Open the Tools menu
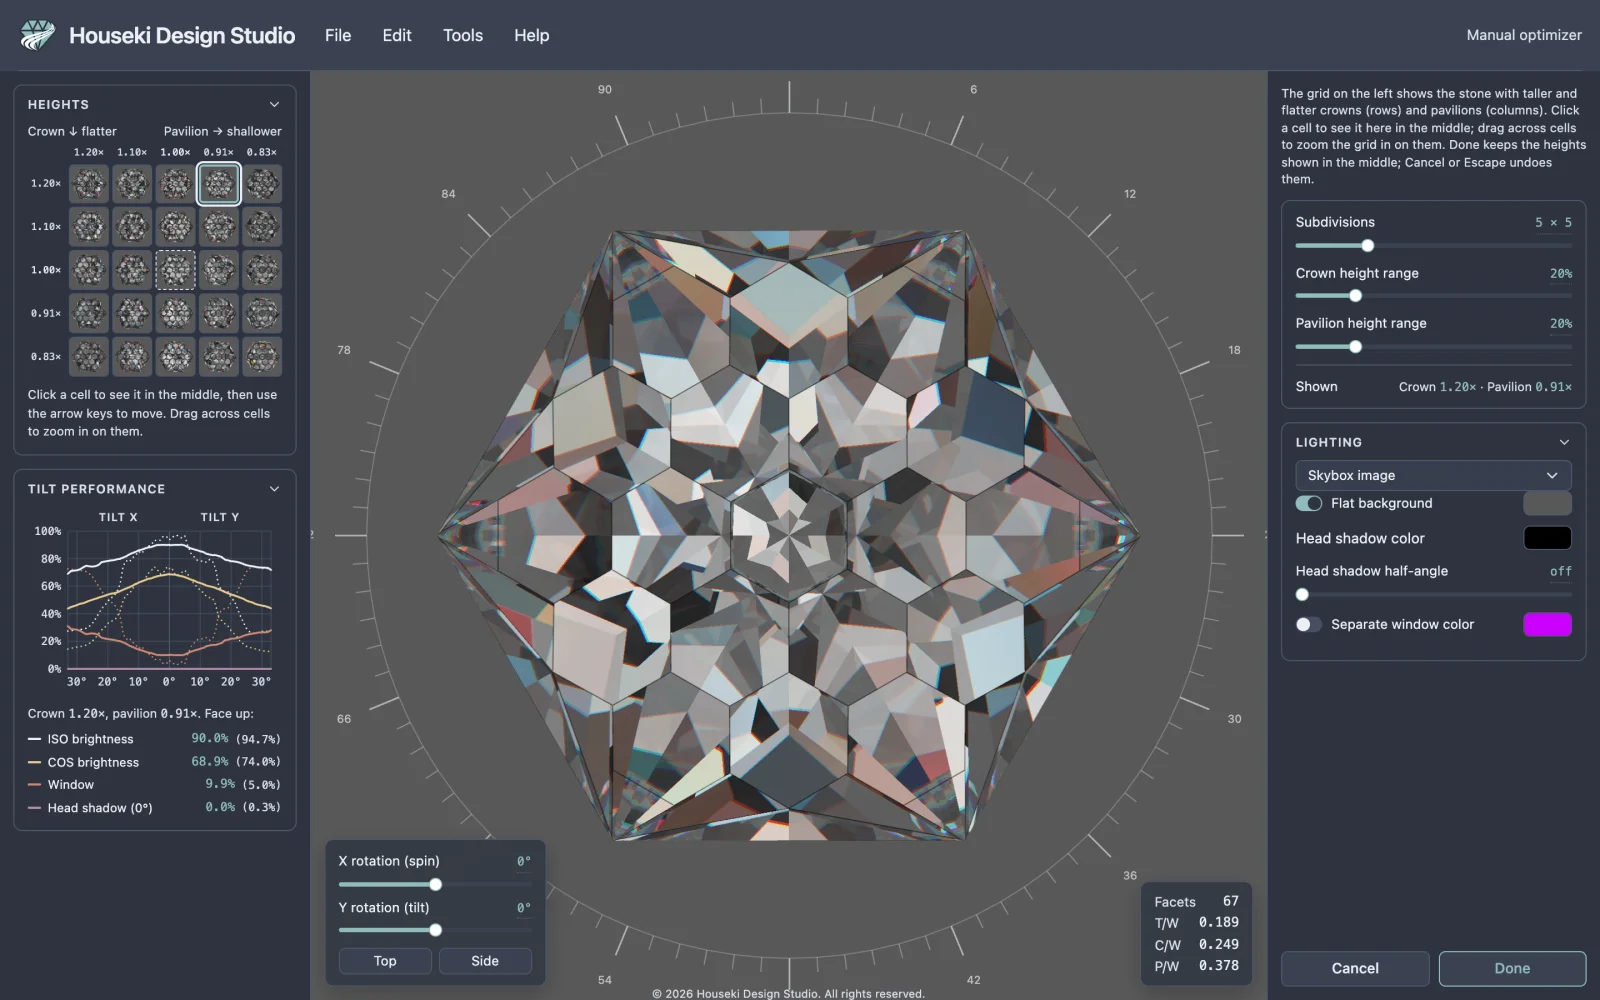 [463, 35]
